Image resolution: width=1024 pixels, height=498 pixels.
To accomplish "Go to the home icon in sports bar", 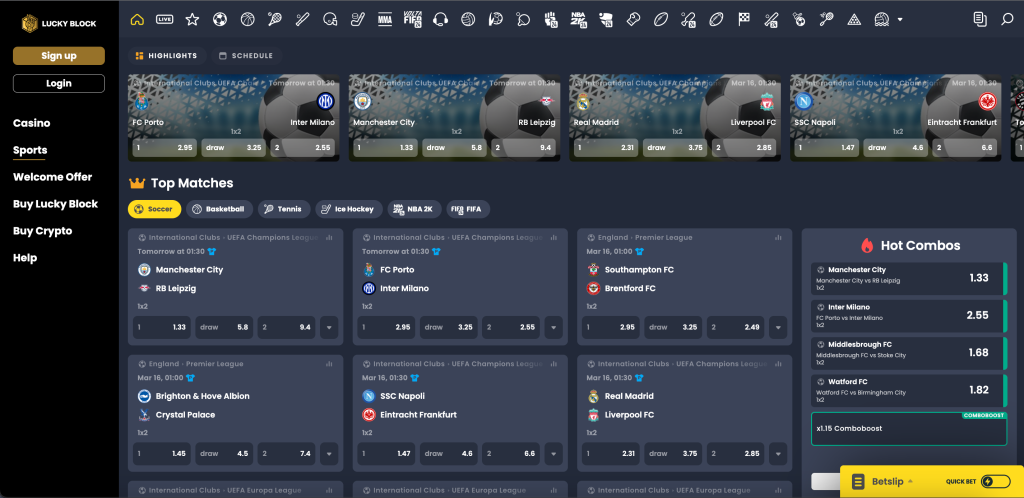I will 137,20.
